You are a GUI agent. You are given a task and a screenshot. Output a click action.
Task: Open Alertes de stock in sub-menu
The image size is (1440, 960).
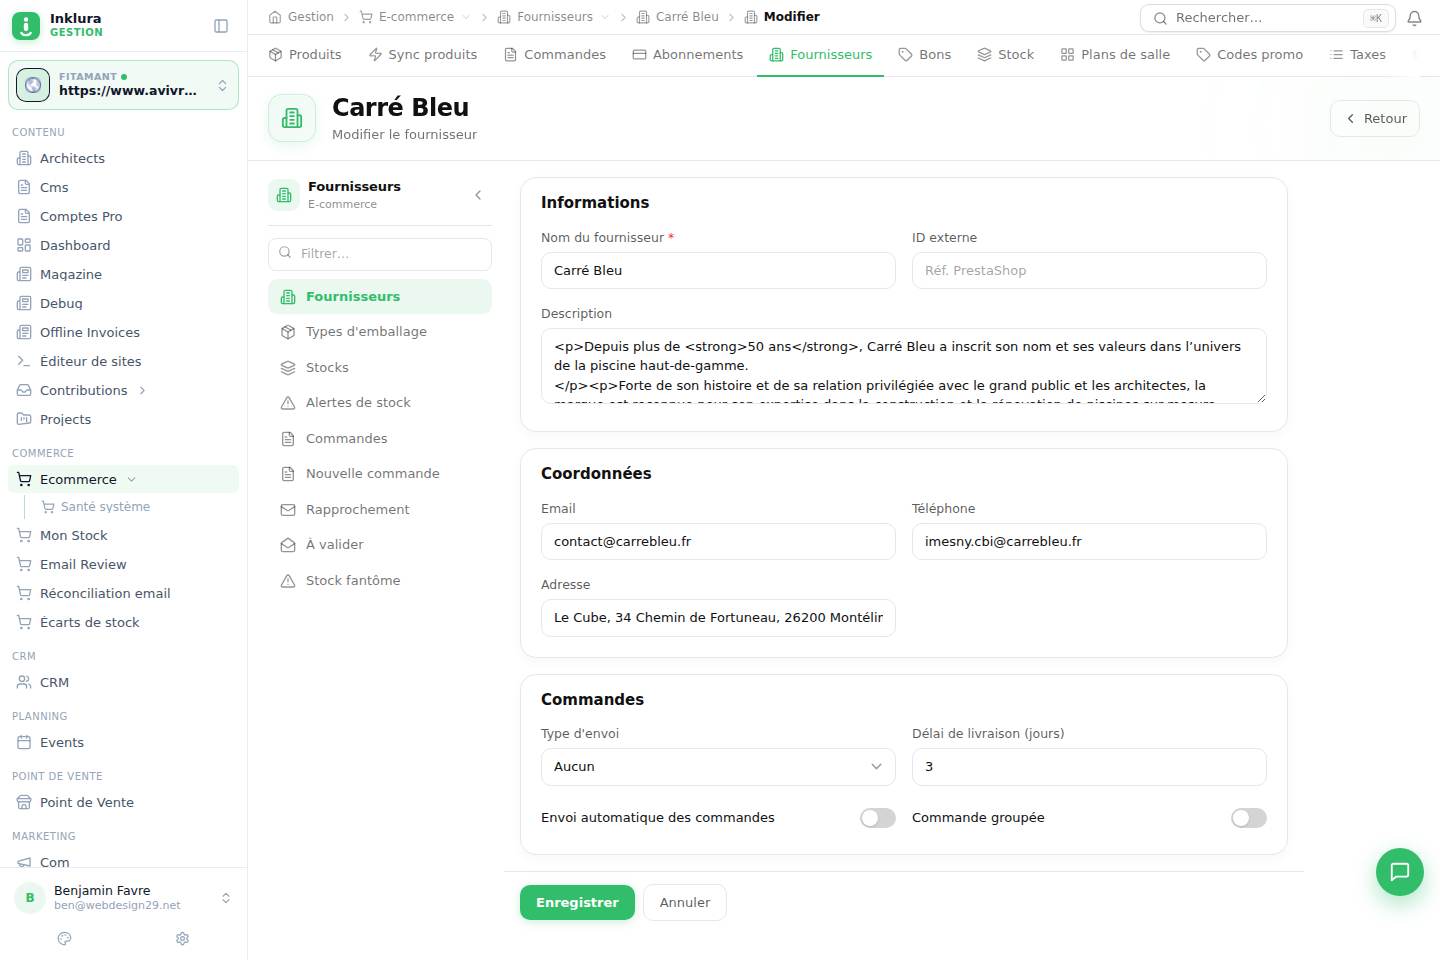[380, 403]
